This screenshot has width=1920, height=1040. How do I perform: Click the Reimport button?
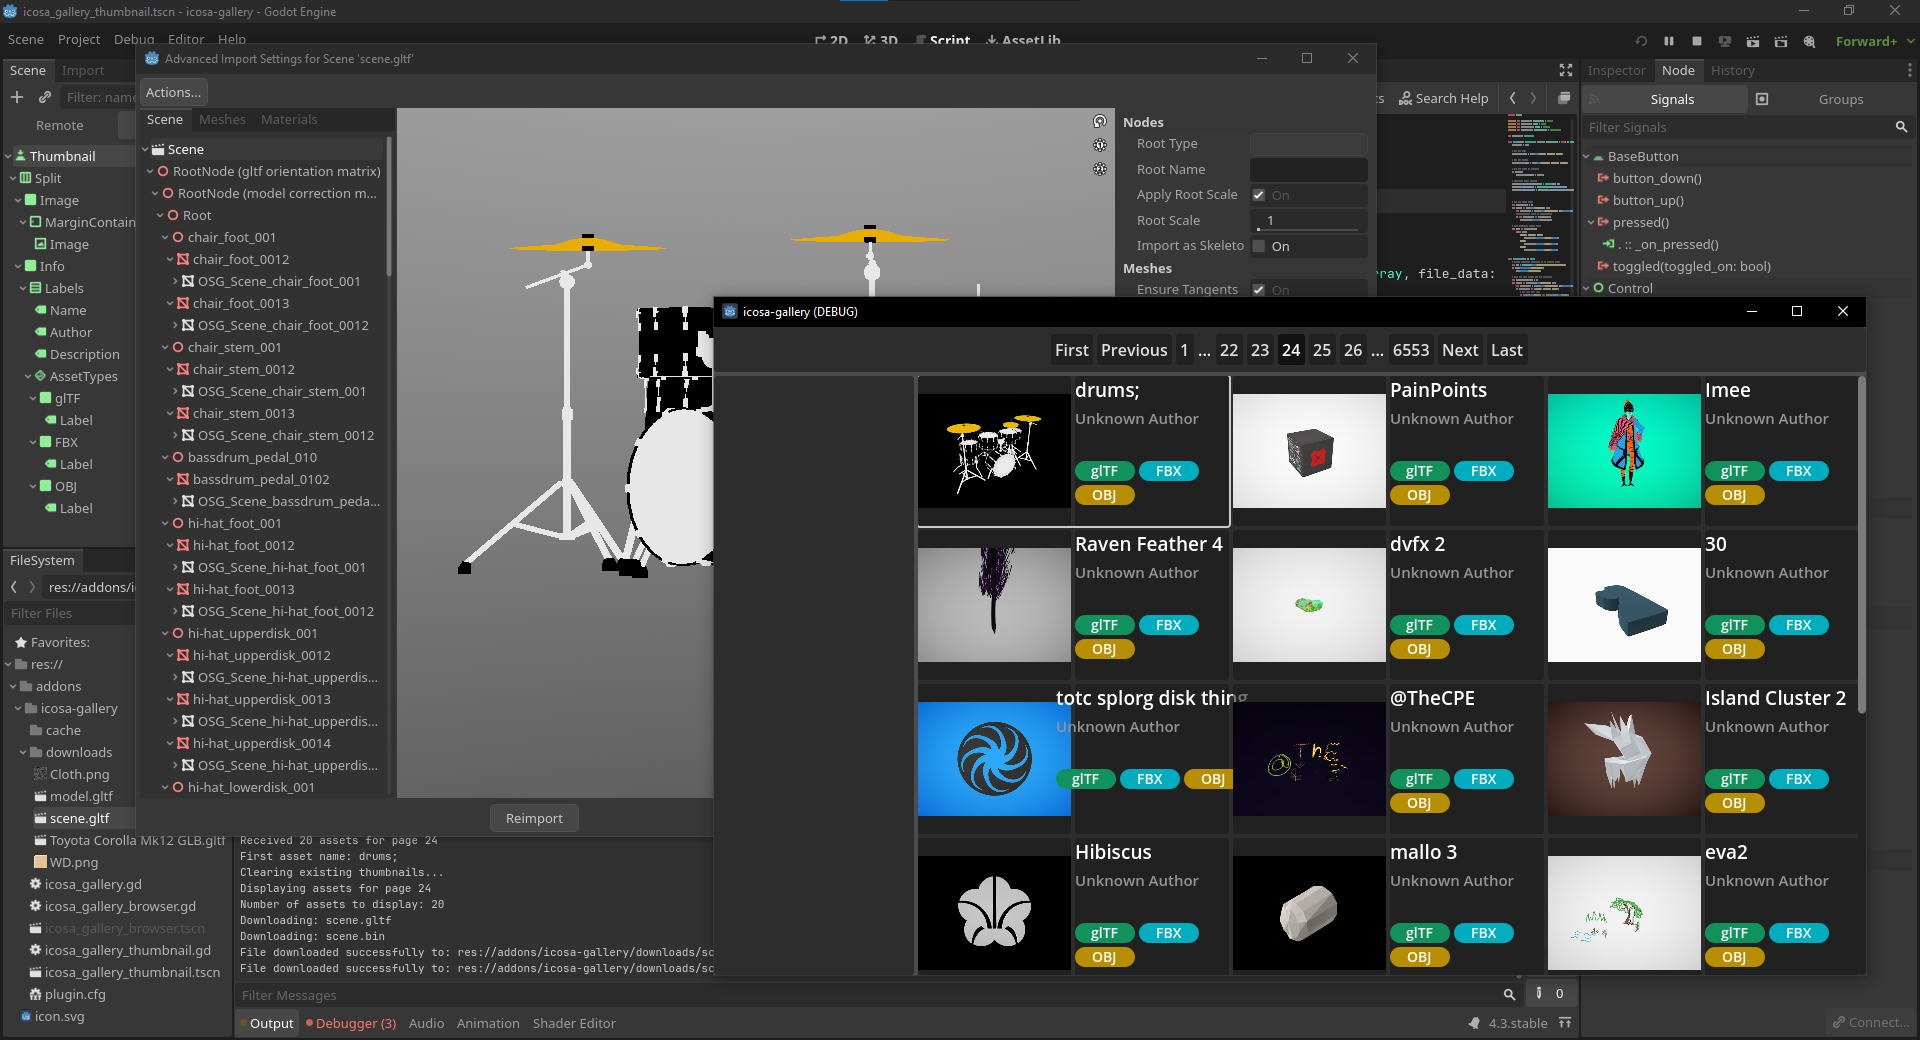(534, 818)
